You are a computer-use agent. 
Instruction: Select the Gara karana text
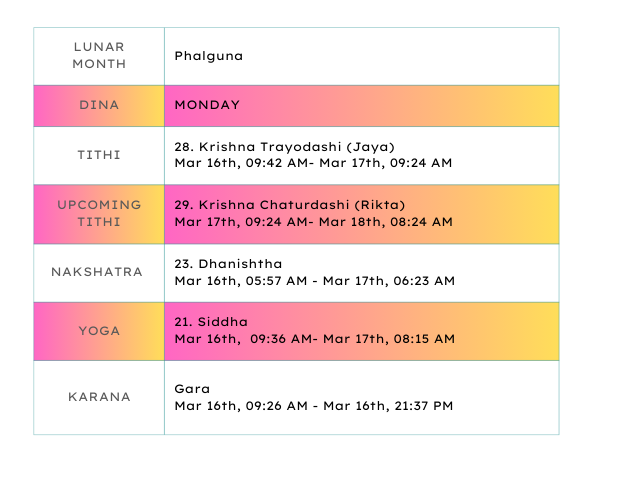click(190, 388)
